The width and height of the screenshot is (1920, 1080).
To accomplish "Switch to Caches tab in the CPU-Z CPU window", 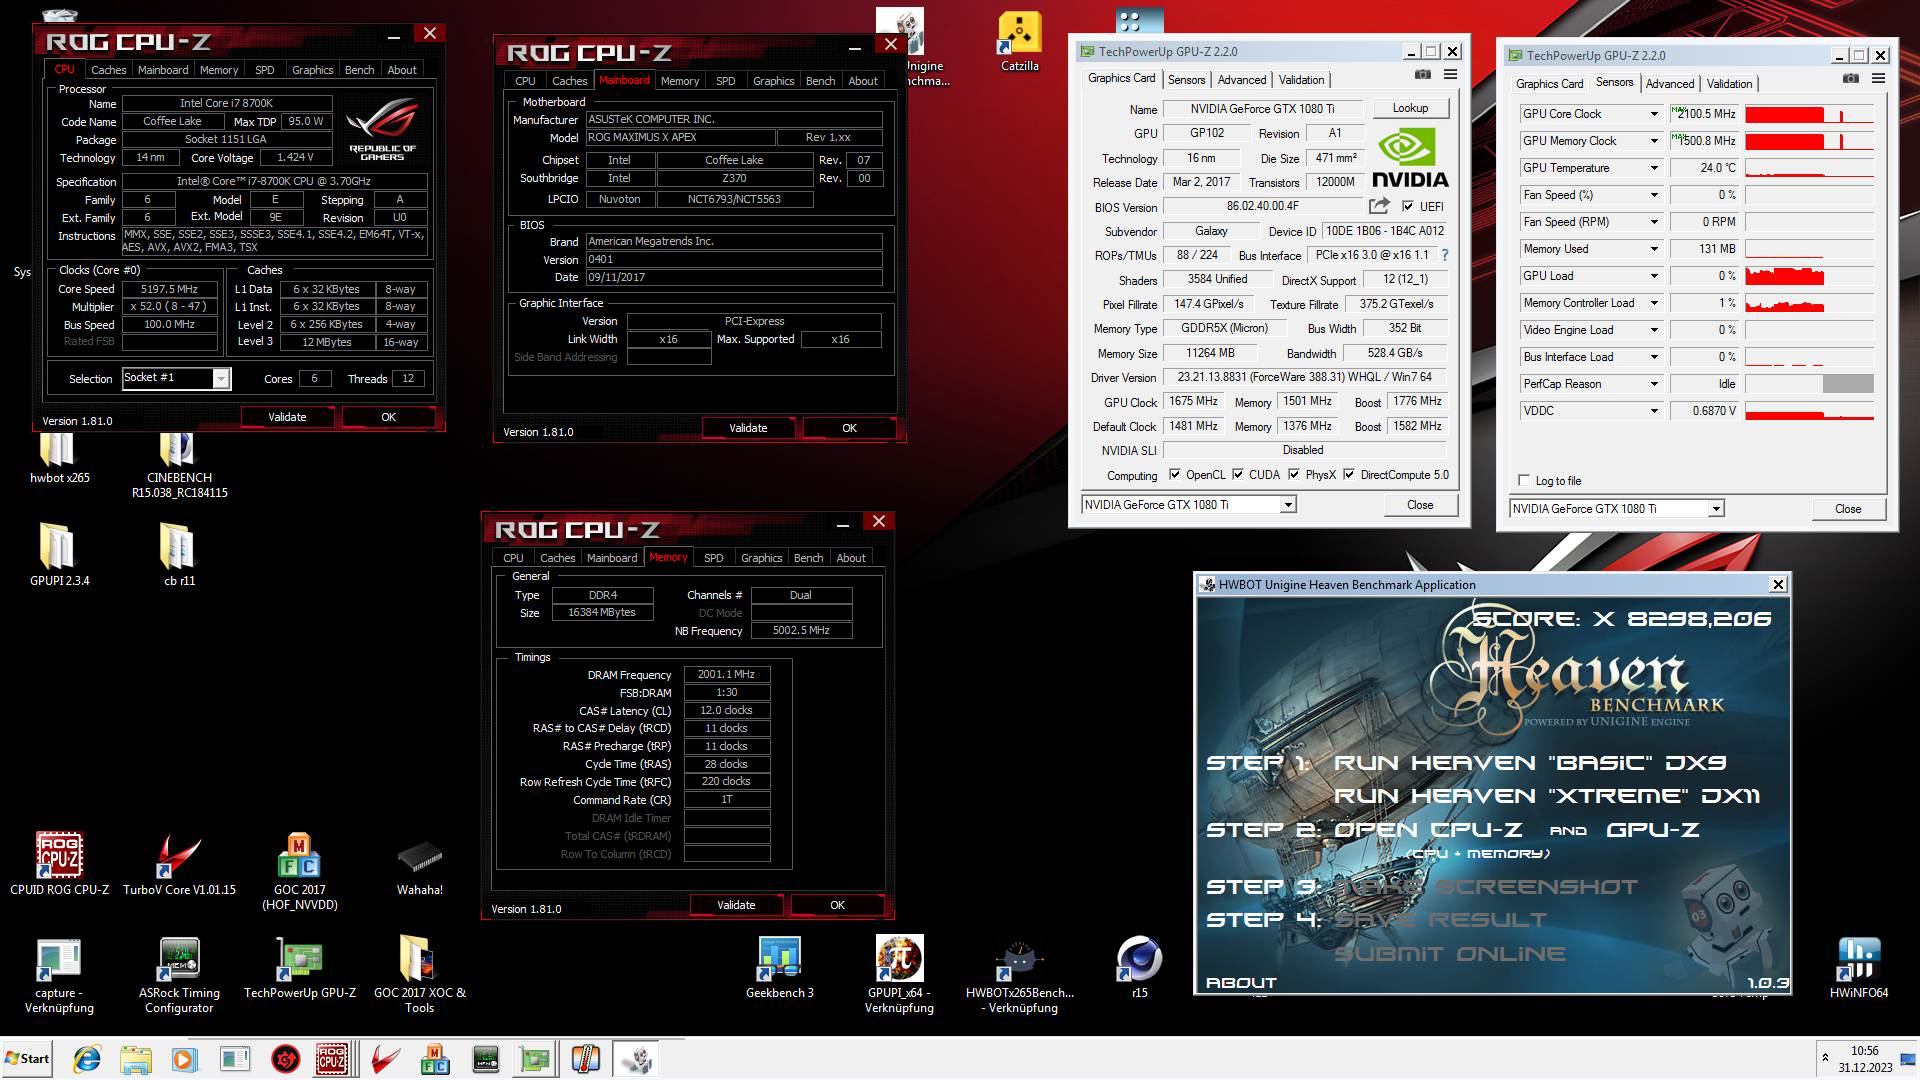I will [108, 70].
